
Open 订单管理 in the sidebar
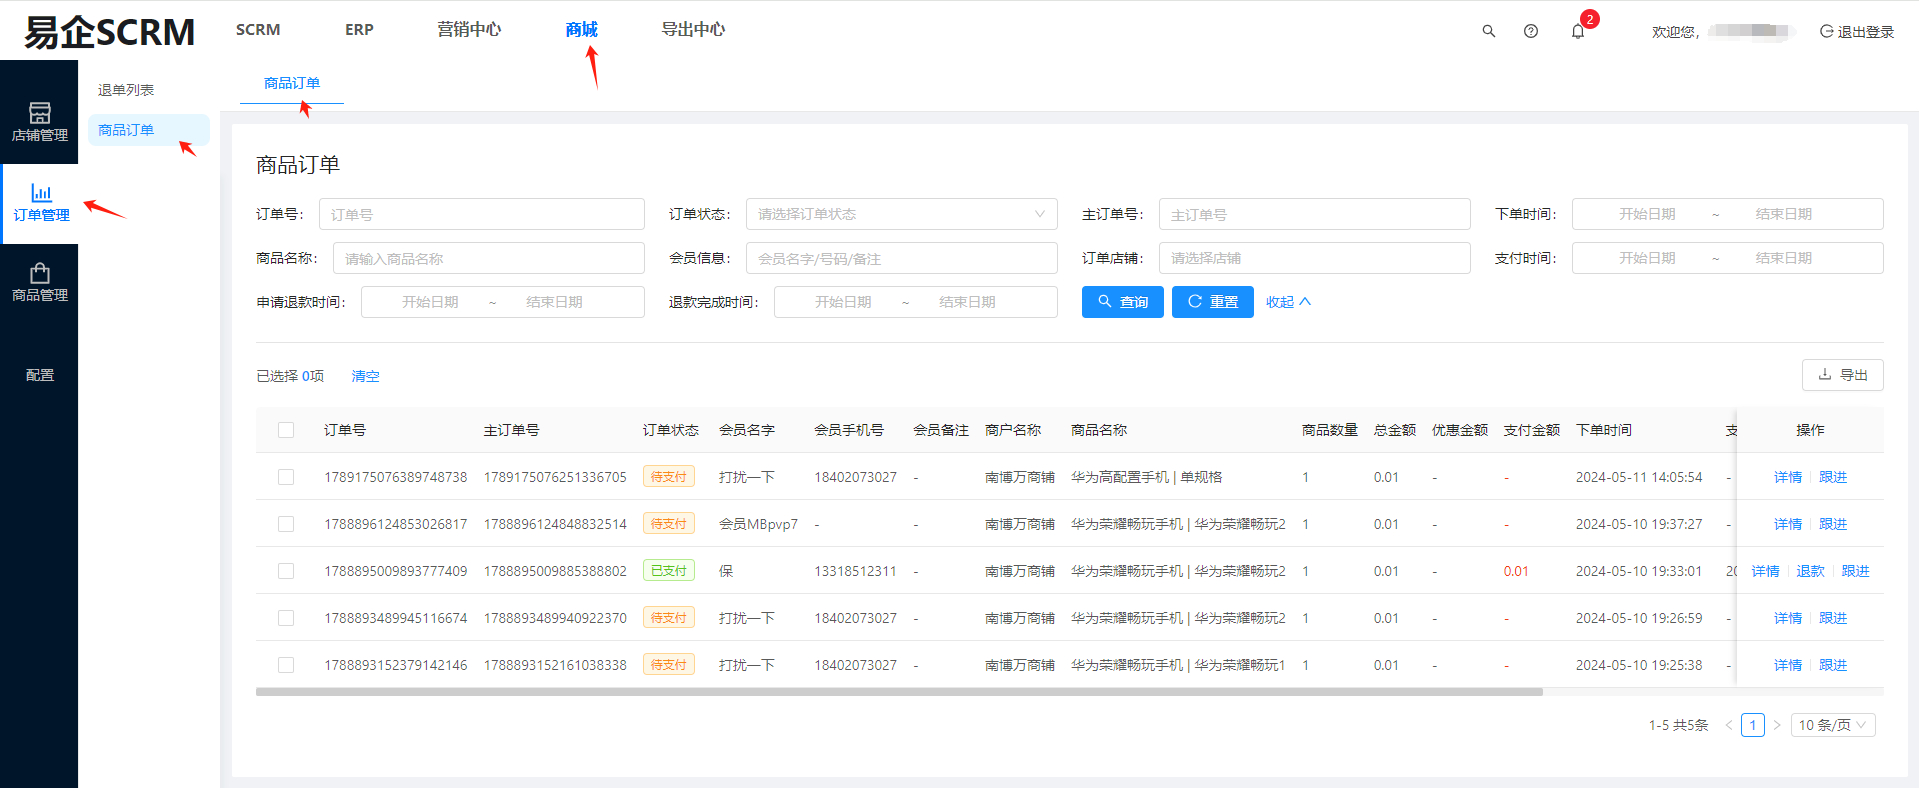[41, 203]
